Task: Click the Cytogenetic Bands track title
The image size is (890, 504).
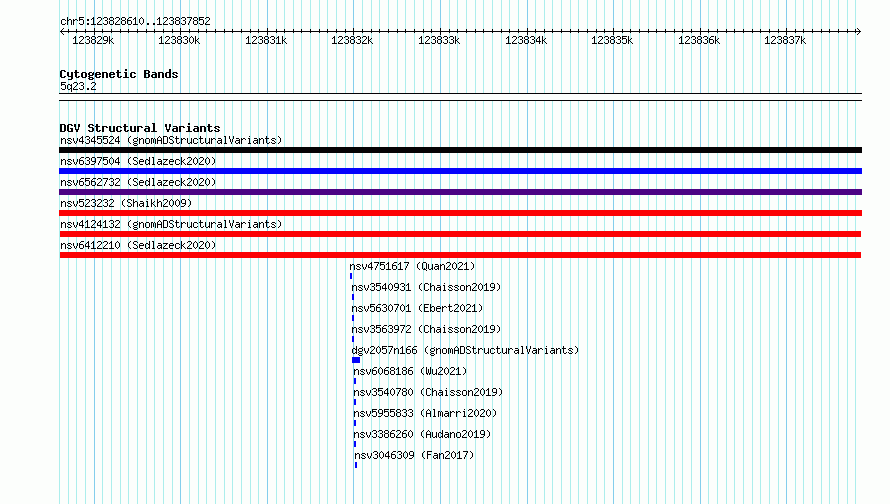Action: 119,74
